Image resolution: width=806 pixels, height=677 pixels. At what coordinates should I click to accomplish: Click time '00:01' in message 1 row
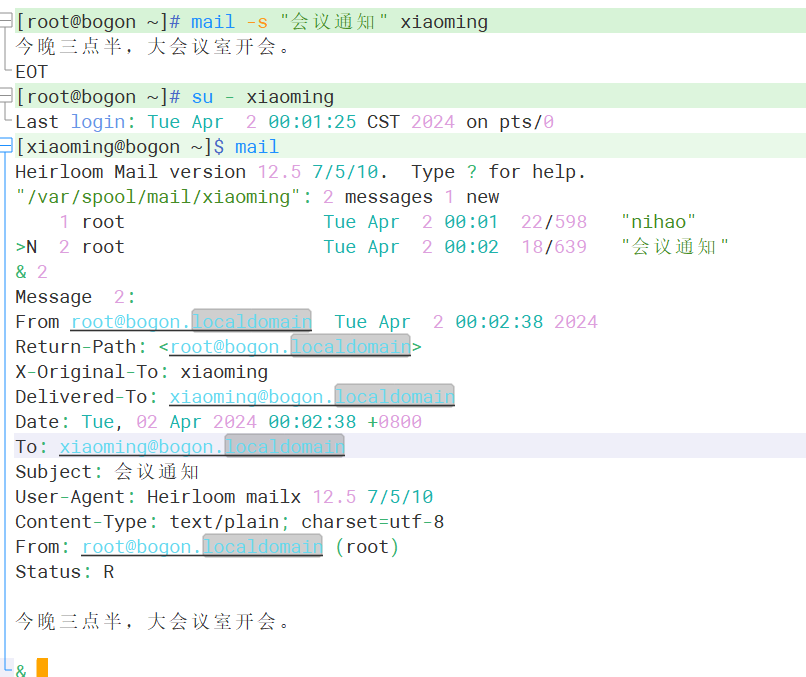[471, 222]
